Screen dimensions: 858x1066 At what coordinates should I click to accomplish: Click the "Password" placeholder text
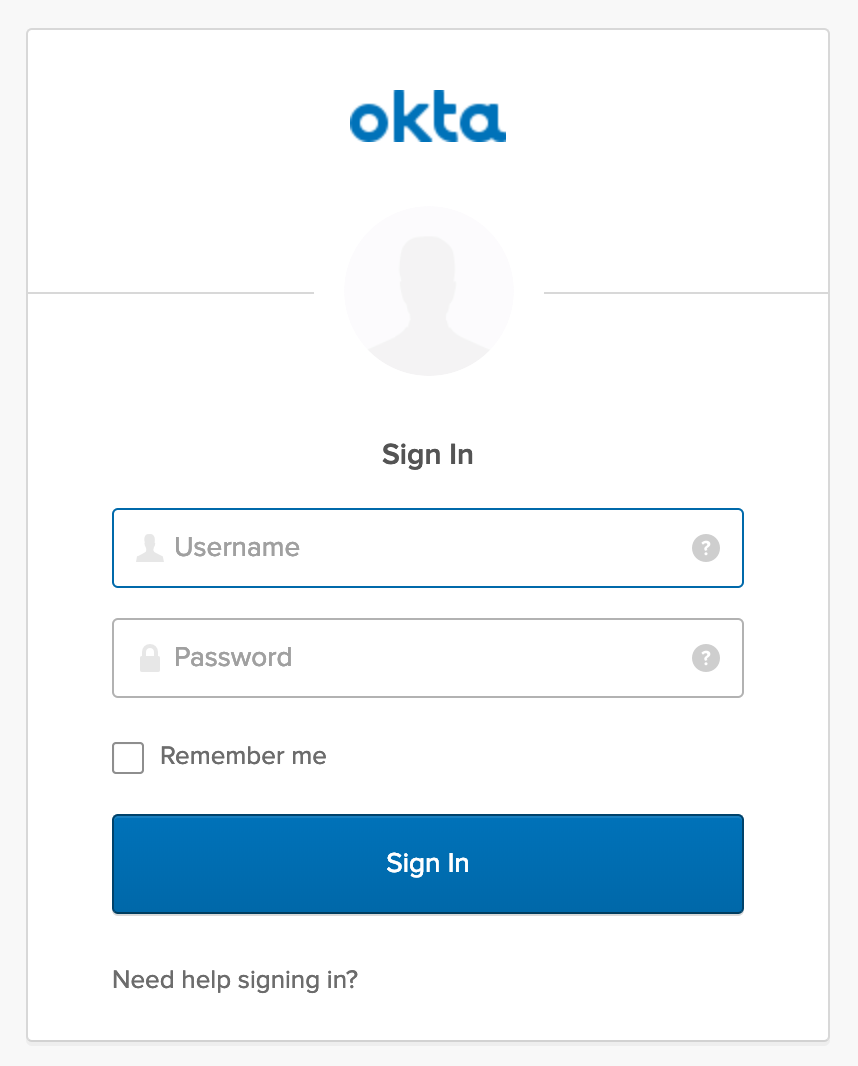[233, 657]
